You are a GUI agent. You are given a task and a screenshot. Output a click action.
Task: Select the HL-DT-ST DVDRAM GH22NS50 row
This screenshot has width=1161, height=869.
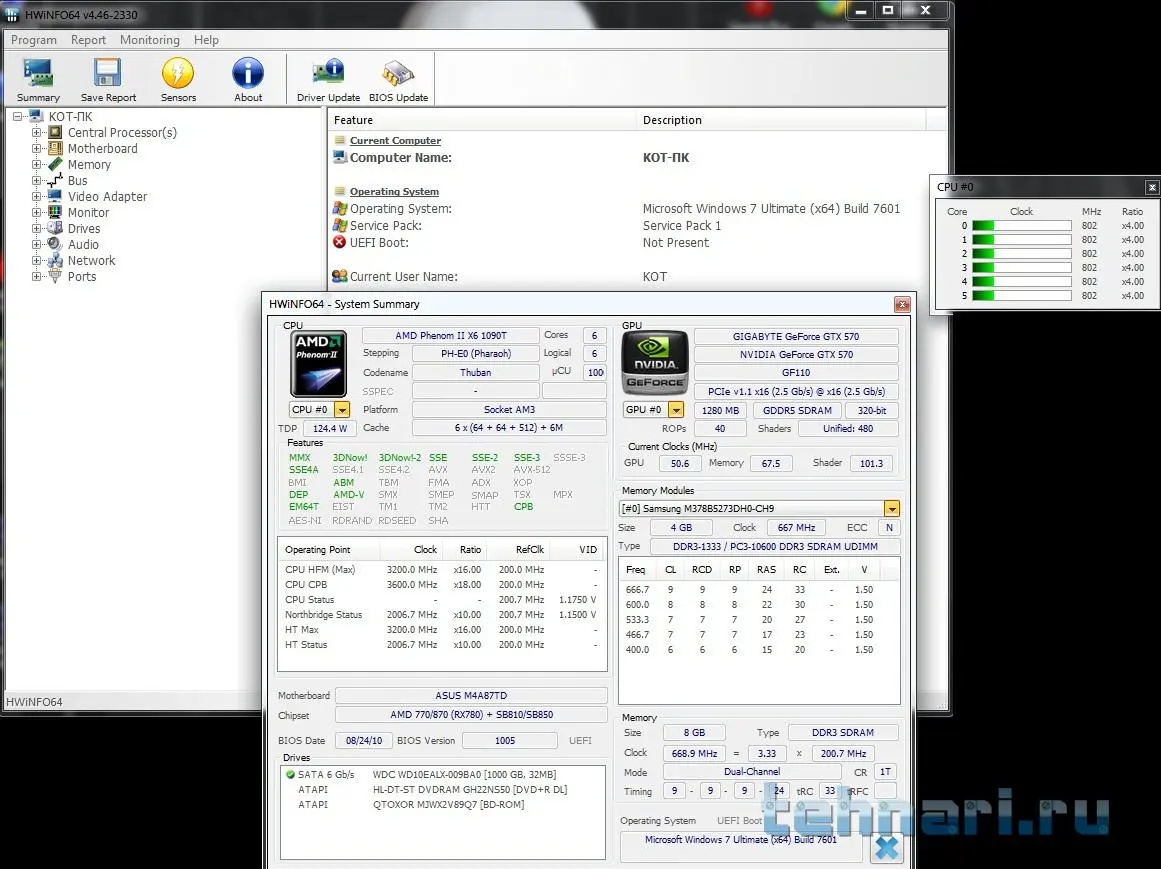(x=443, y=789)
